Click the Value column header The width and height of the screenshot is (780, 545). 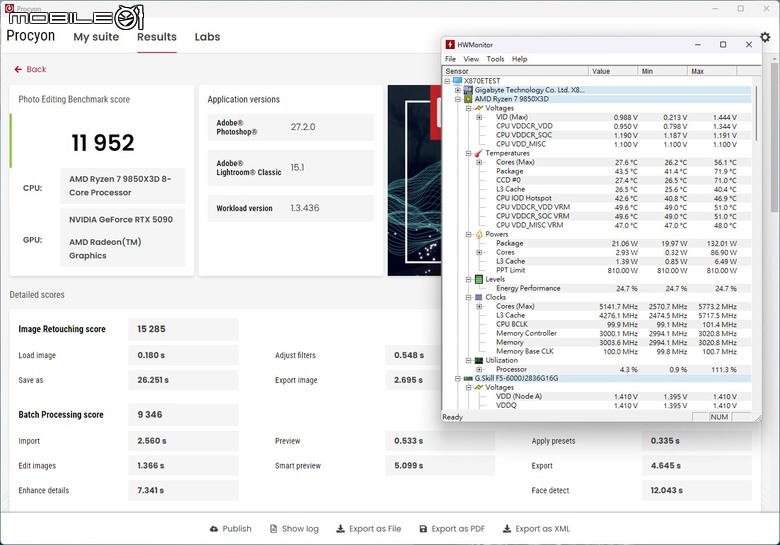tap(613, 71)
